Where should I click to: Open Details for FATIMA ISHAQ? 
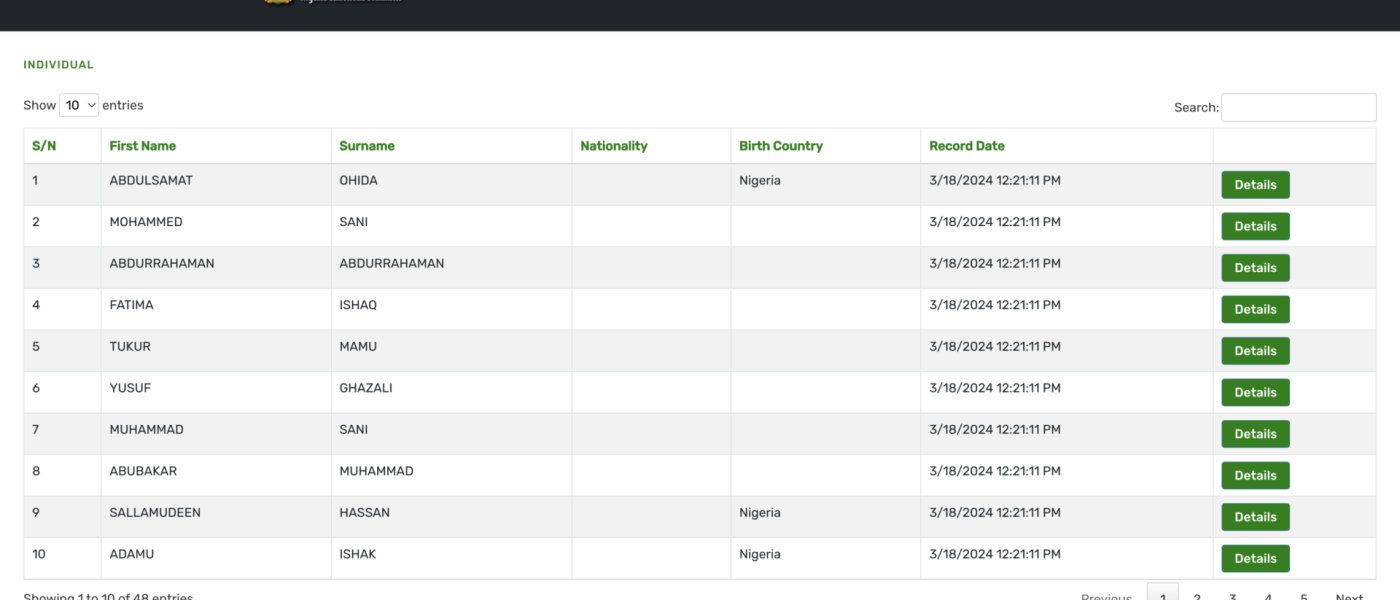[x=1254, y=310]
